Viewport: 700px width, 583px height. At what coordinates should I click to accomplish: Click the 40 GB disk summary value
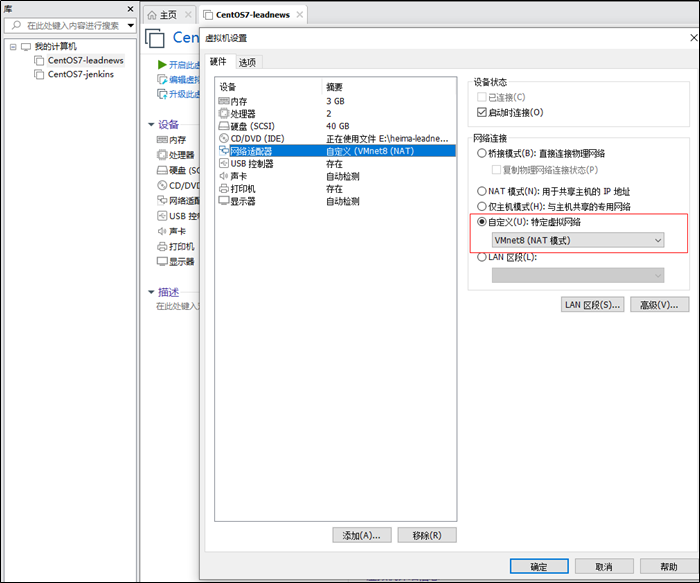pos(338,126)
